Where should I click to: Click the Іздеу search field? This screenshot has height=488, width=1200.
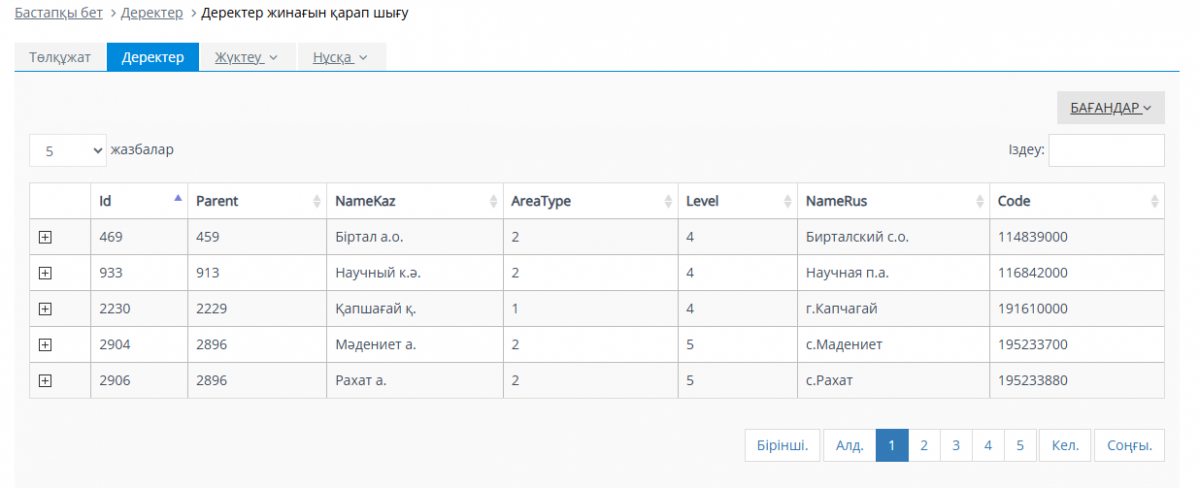[x=1106, y=150]
